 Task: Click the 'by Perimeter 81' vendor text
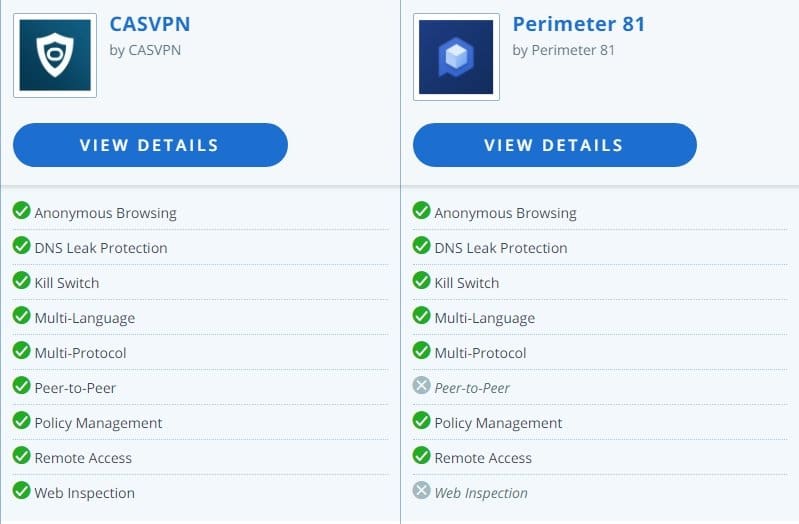pos(564,50)
